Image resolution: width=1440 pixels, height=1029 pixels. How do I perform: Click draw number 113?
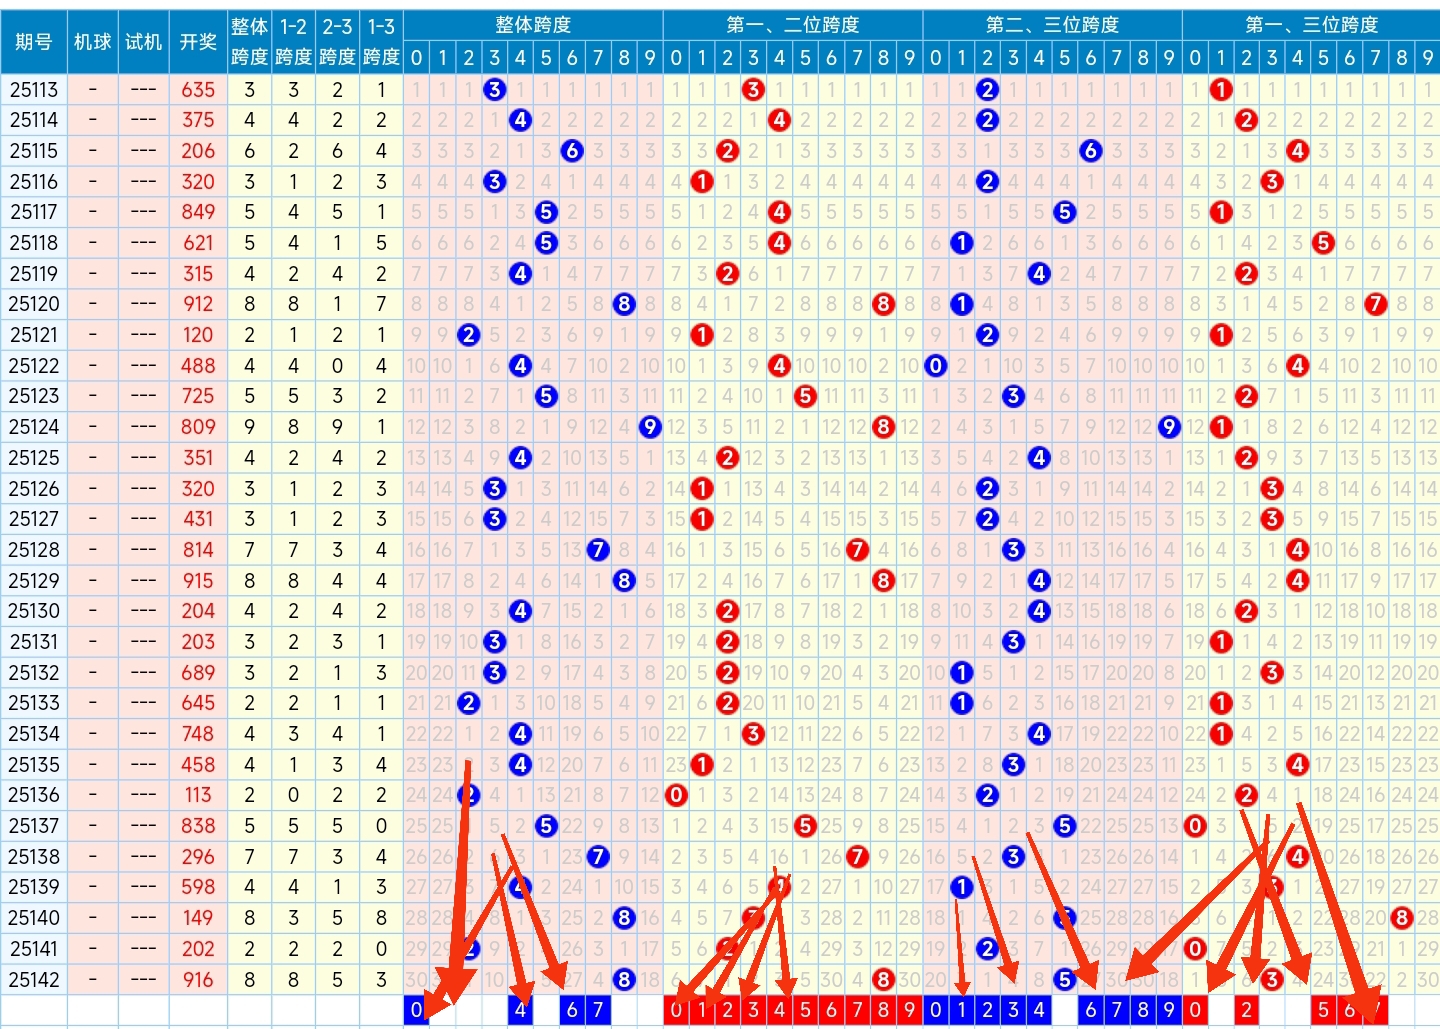pos(198,795)
